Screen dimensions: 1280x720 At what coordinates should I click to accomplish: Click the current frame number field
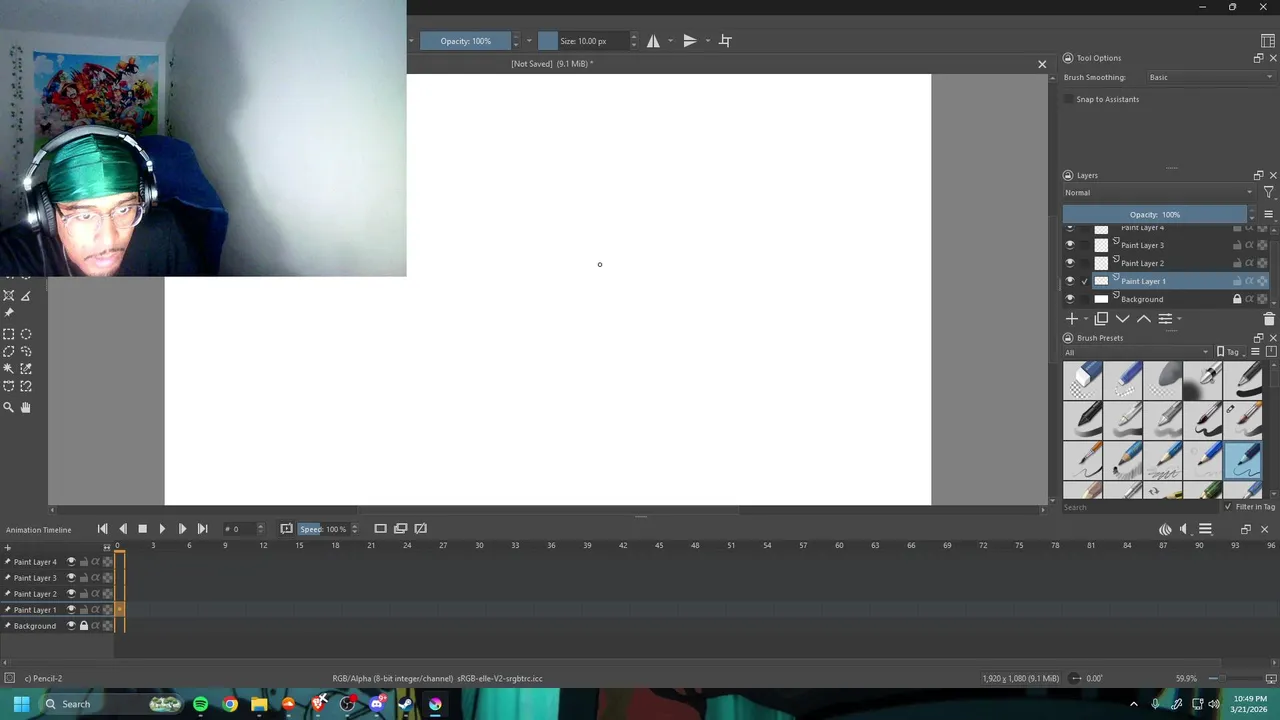pos(240,529)
